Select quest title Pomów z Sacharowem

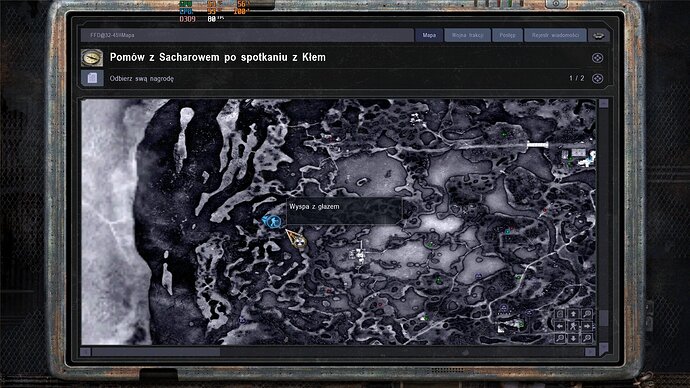point(217,57)
